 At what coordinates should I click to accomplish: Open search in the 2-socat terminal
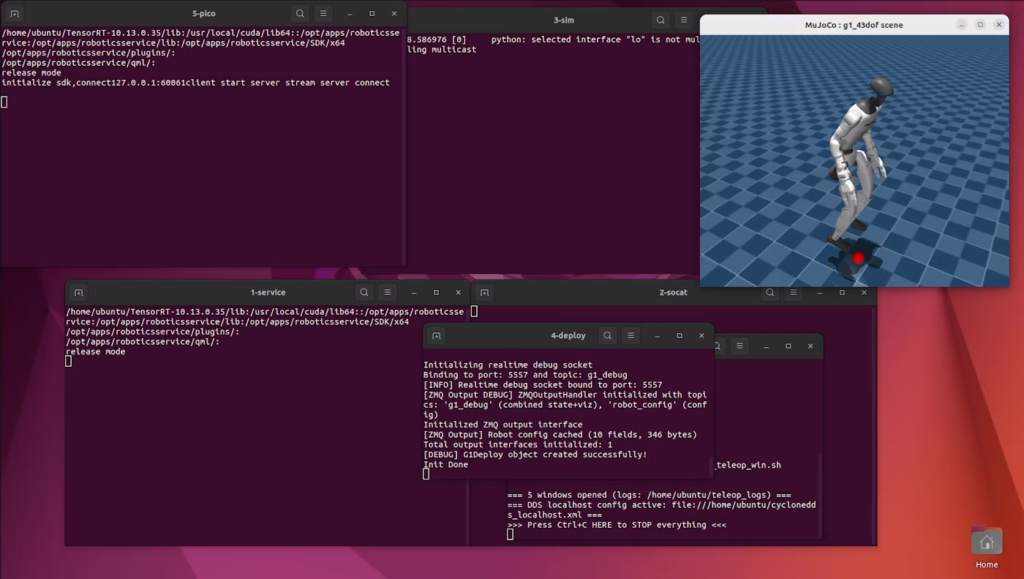click(x=770, y=292)
